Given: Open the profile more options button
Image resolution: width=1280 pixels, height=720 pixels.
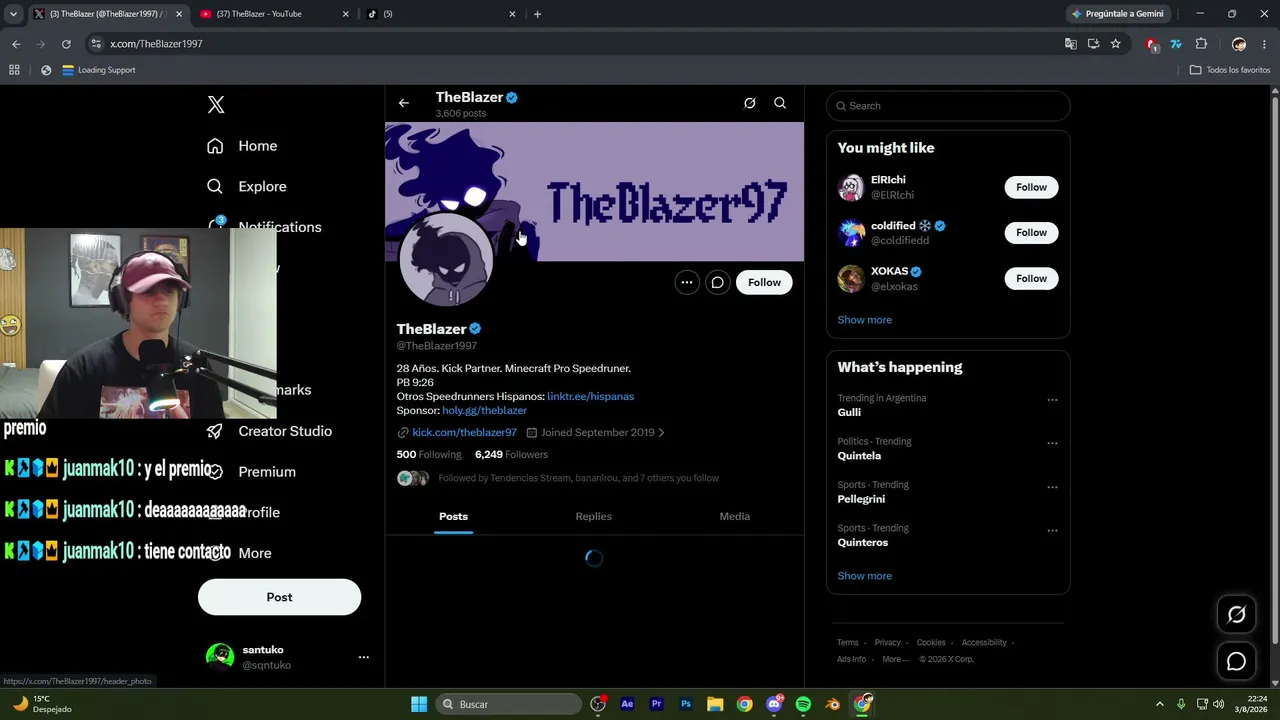Looking at the screenshot, I should pos(687,282).
